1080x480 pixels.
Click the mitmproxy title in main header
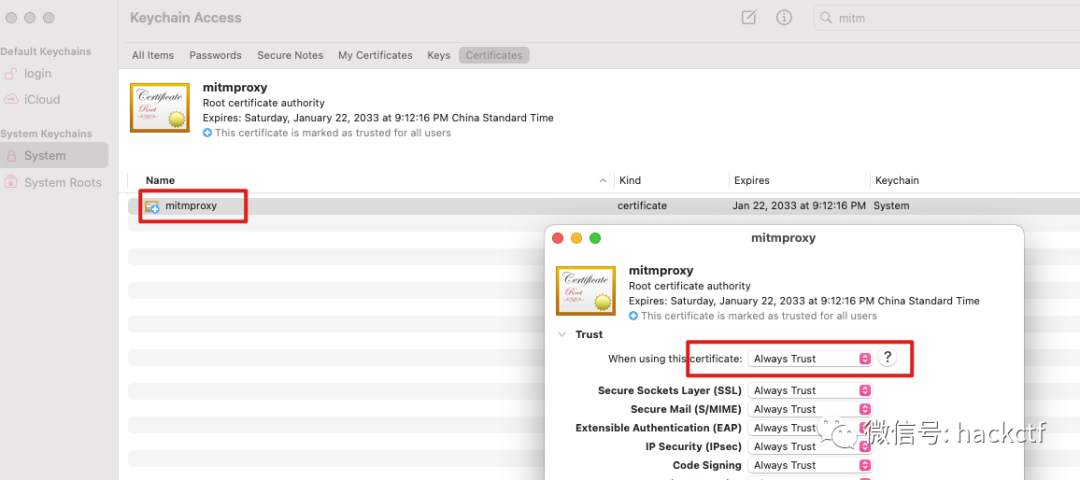pos(235,87)
